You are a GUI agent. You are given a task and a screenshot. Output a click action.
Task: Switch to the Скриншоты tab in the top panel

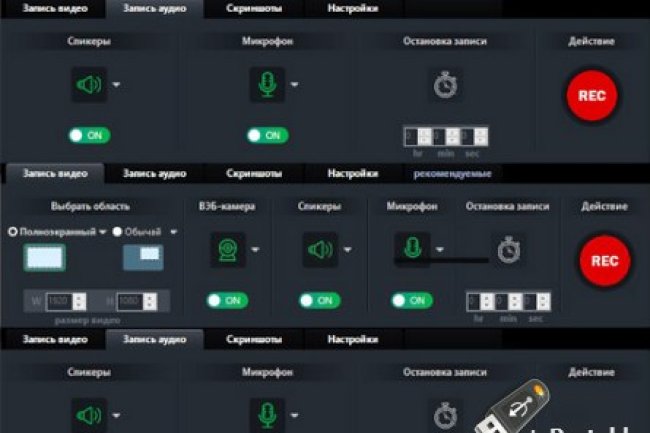[253, 8]
